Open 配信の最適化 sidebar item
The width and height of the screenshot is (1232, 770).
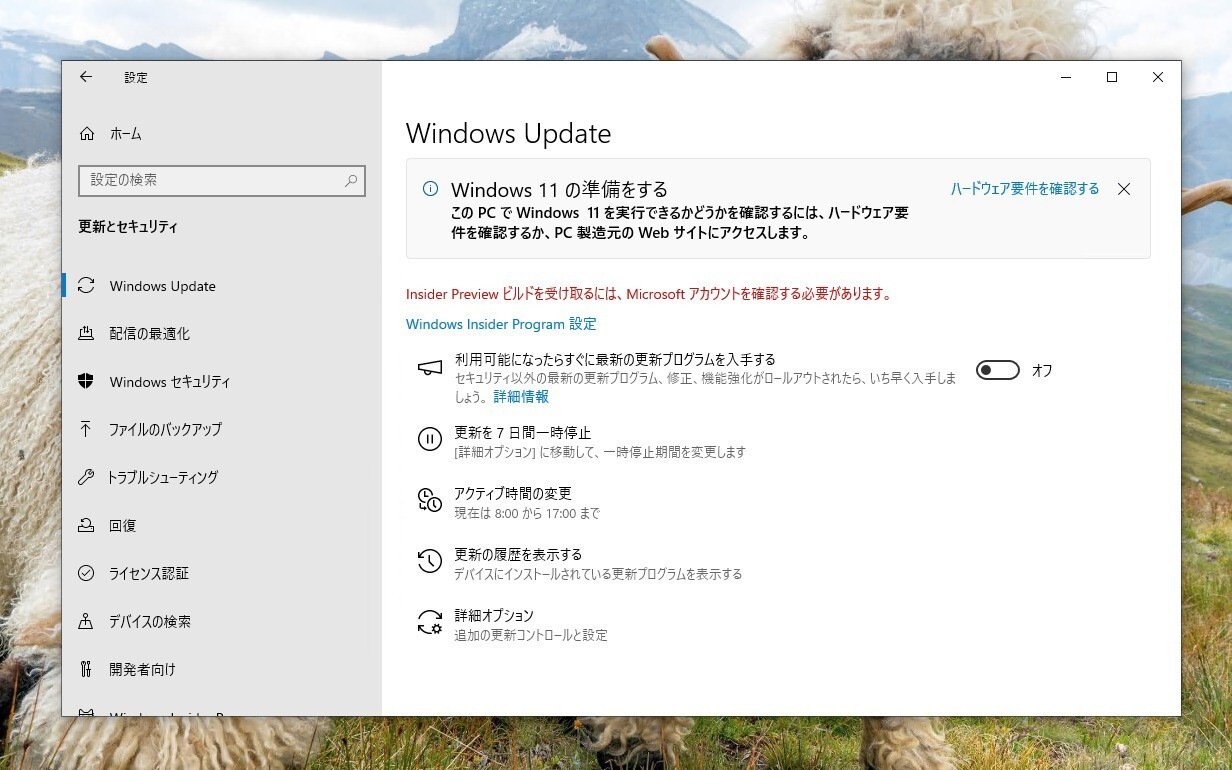click(220, 334)
